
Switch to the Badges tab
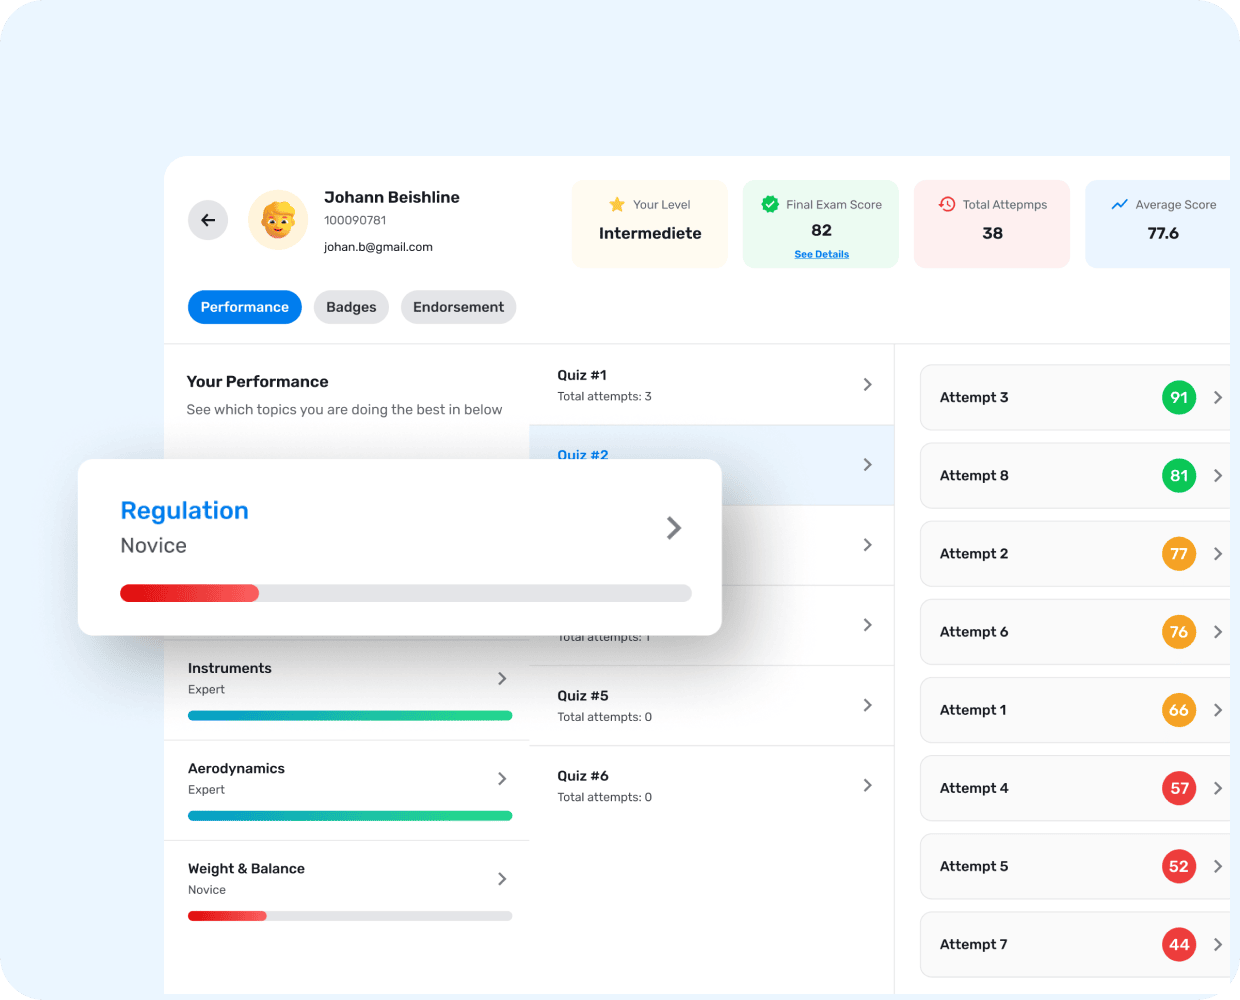[351, 307]
